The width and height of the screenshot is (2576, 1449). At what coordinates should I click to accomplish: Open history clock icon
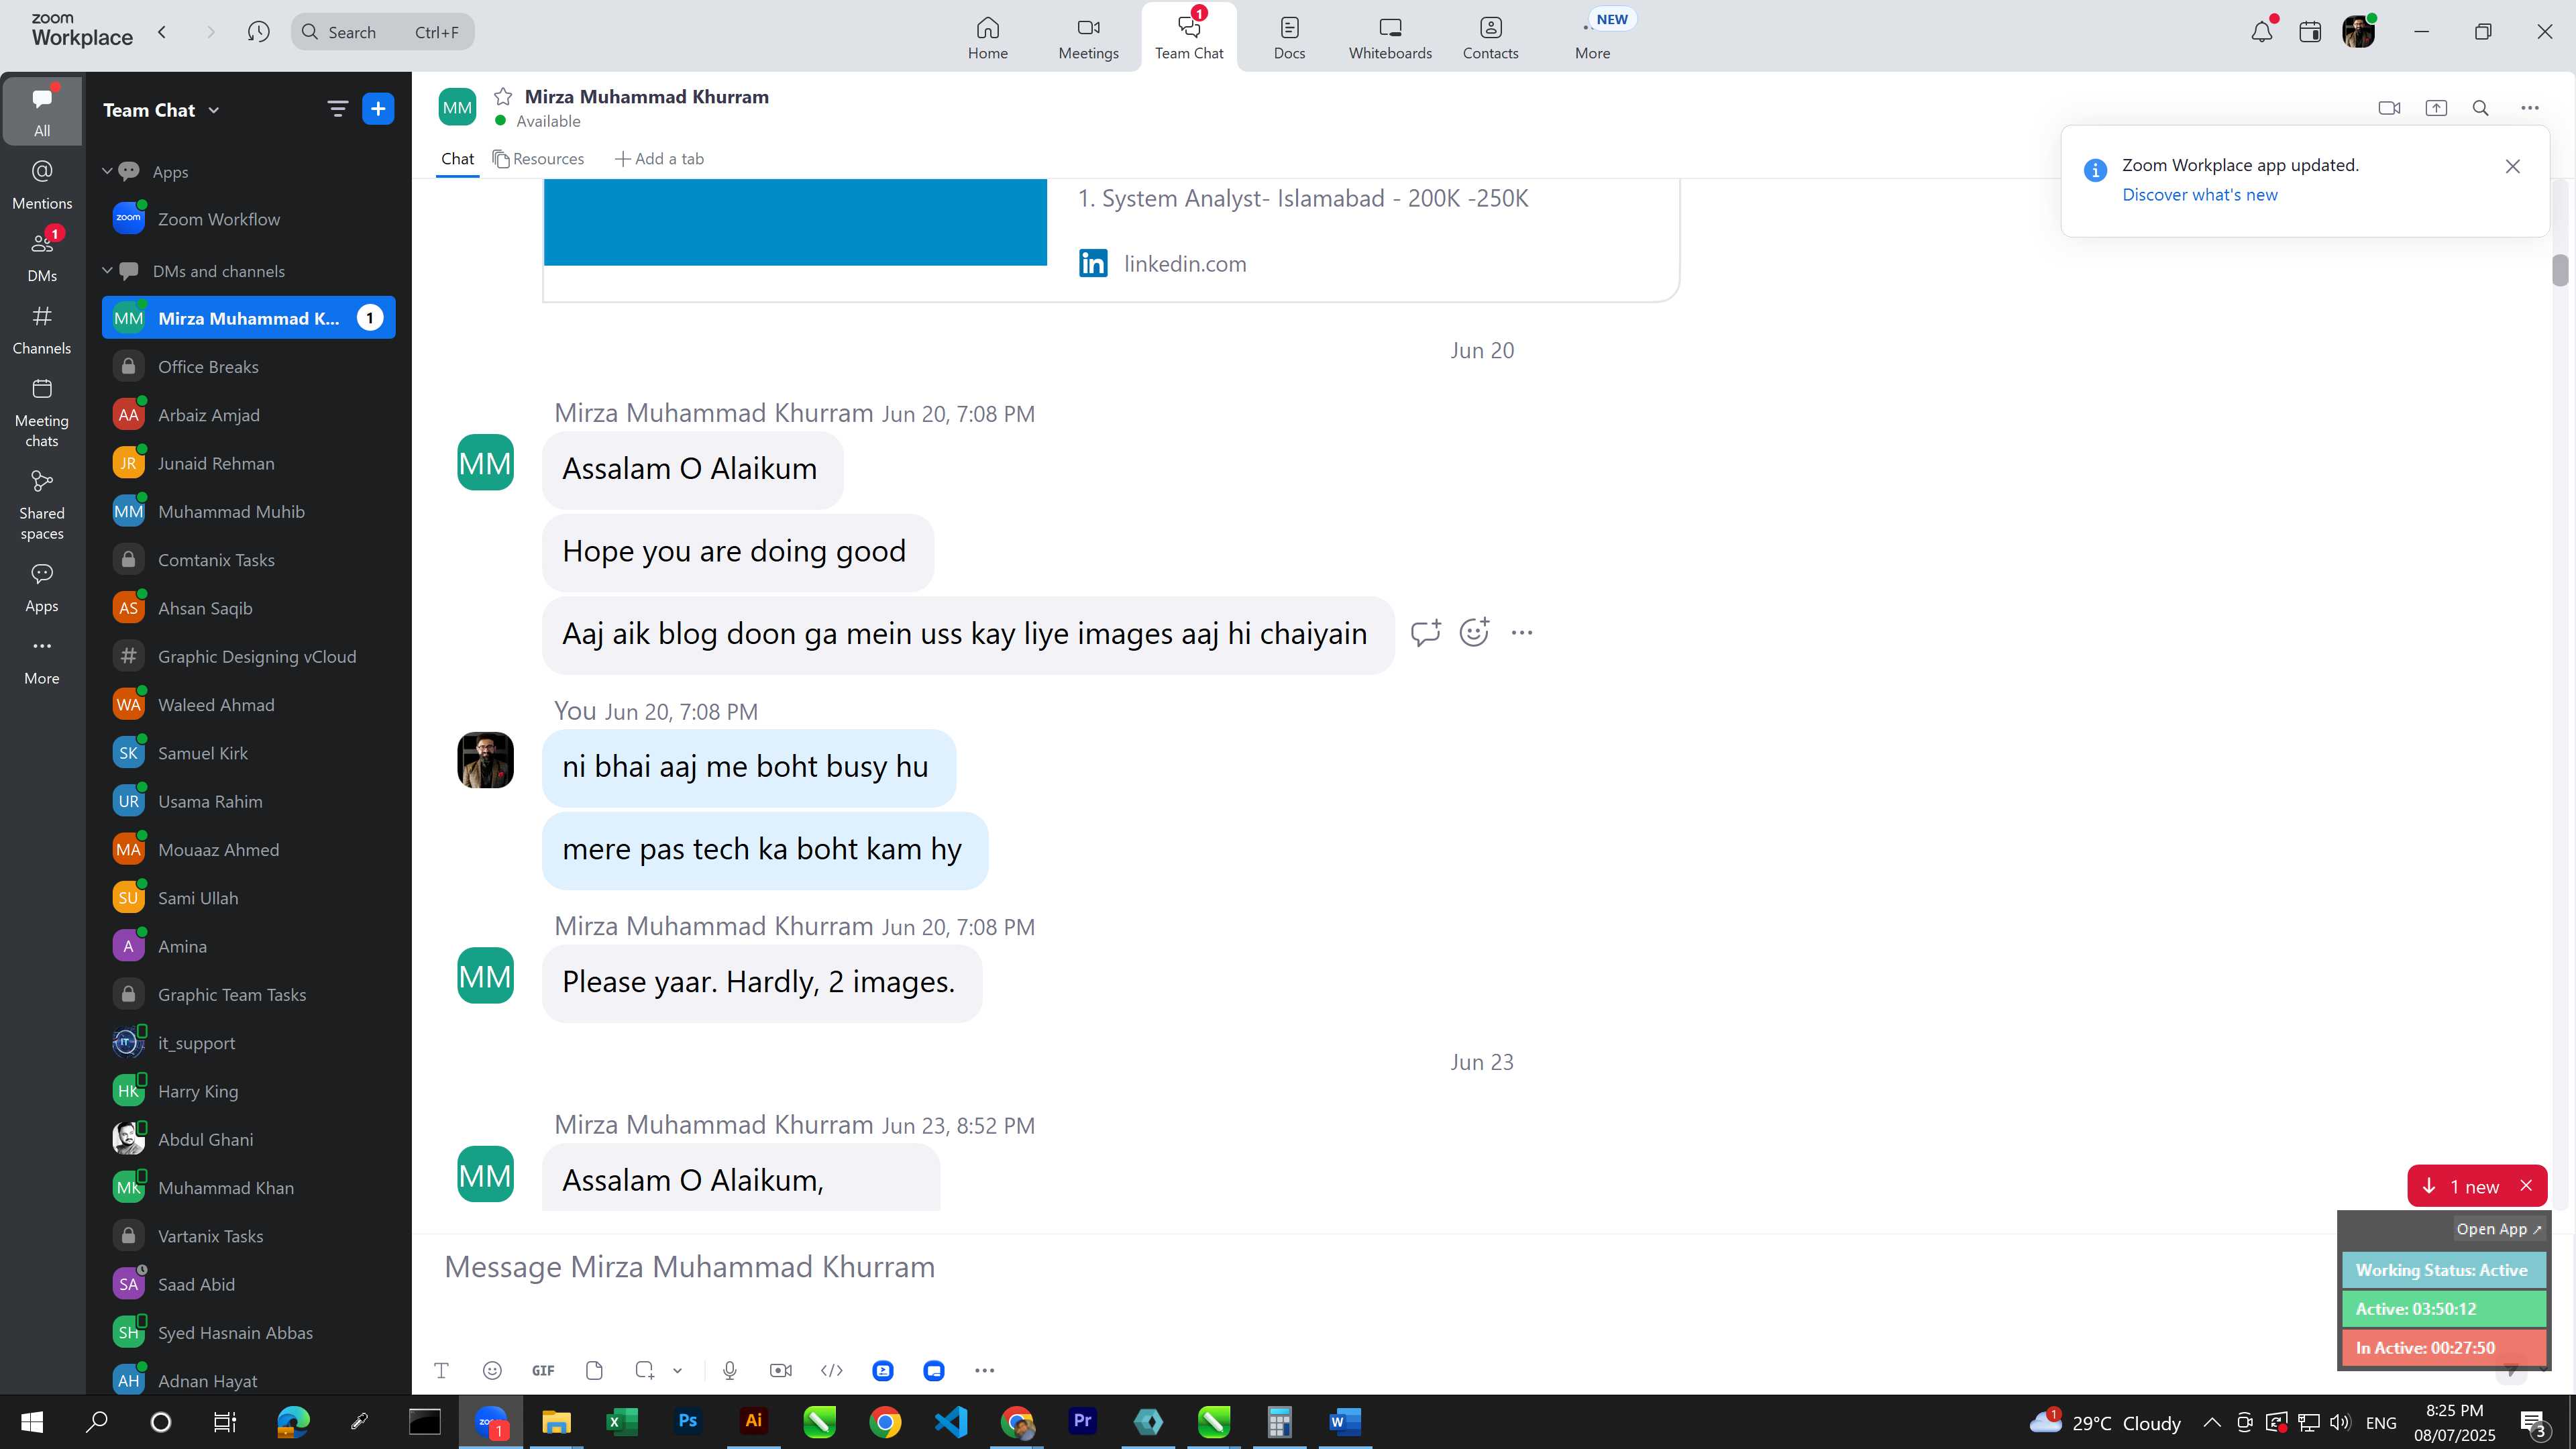pyautogui.click(x=258, y=32)
